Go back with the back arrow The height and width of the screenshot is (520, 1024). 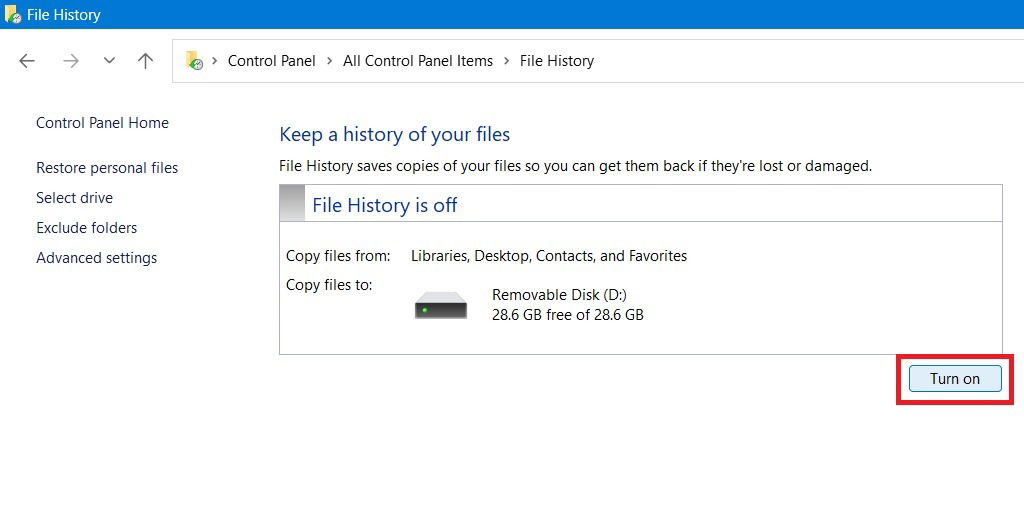27,61
